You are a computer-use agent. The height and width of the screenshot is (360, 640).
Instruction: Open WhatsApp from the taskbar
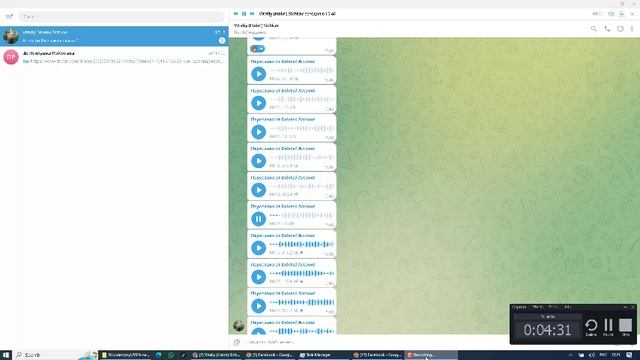[x=171, y=355]
